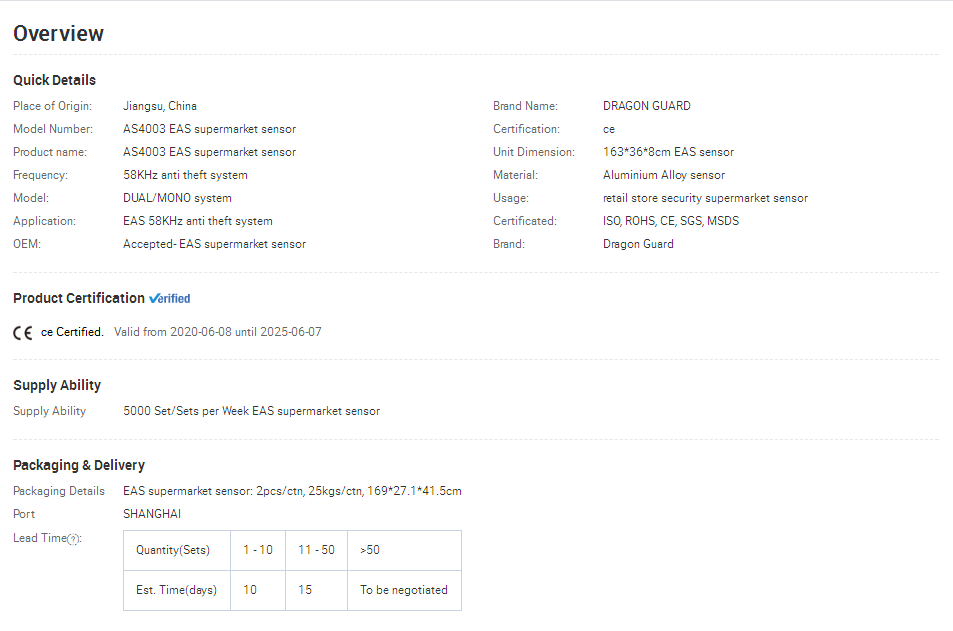This screenshot has width=953, height=631.
Task: Click the 'ce Certified.' text
Action: [72, 332]
